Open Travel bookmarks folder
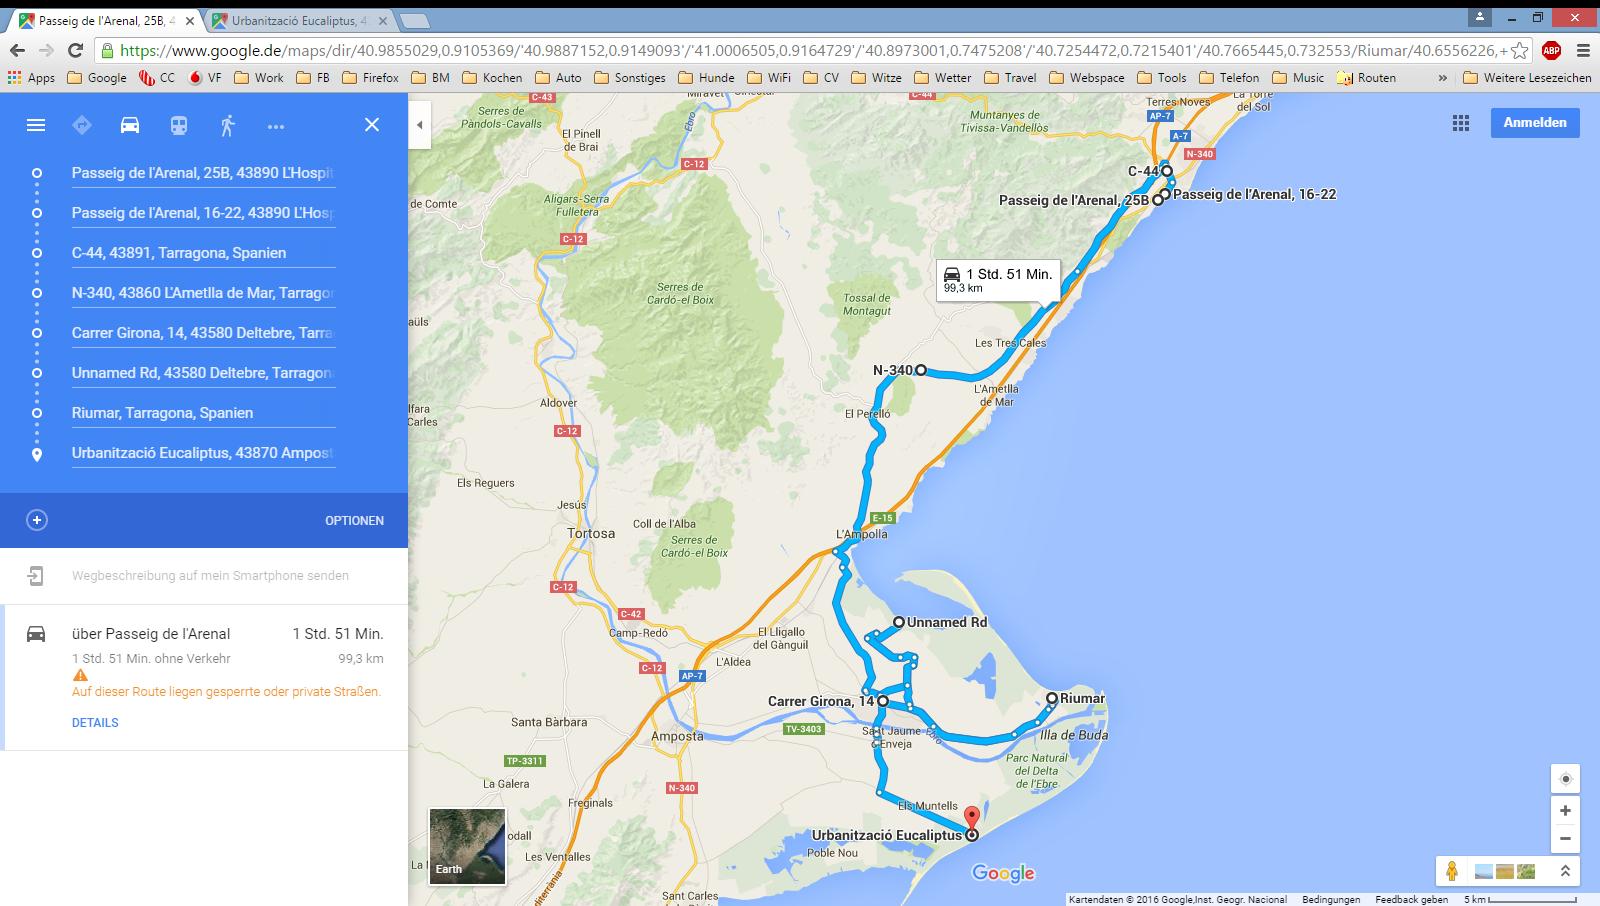1600x906 pixels. click(1009, 77)
